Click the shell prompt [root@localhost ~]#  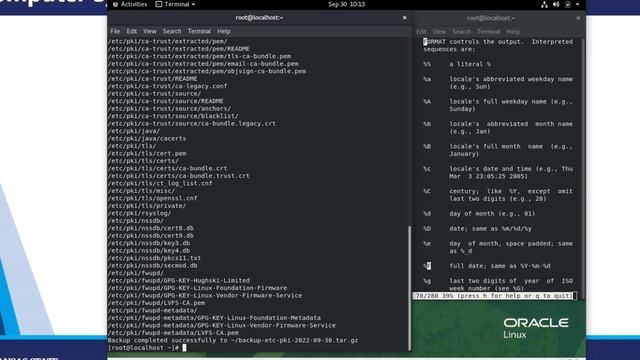pyautogui.click(x=143, y=348)
